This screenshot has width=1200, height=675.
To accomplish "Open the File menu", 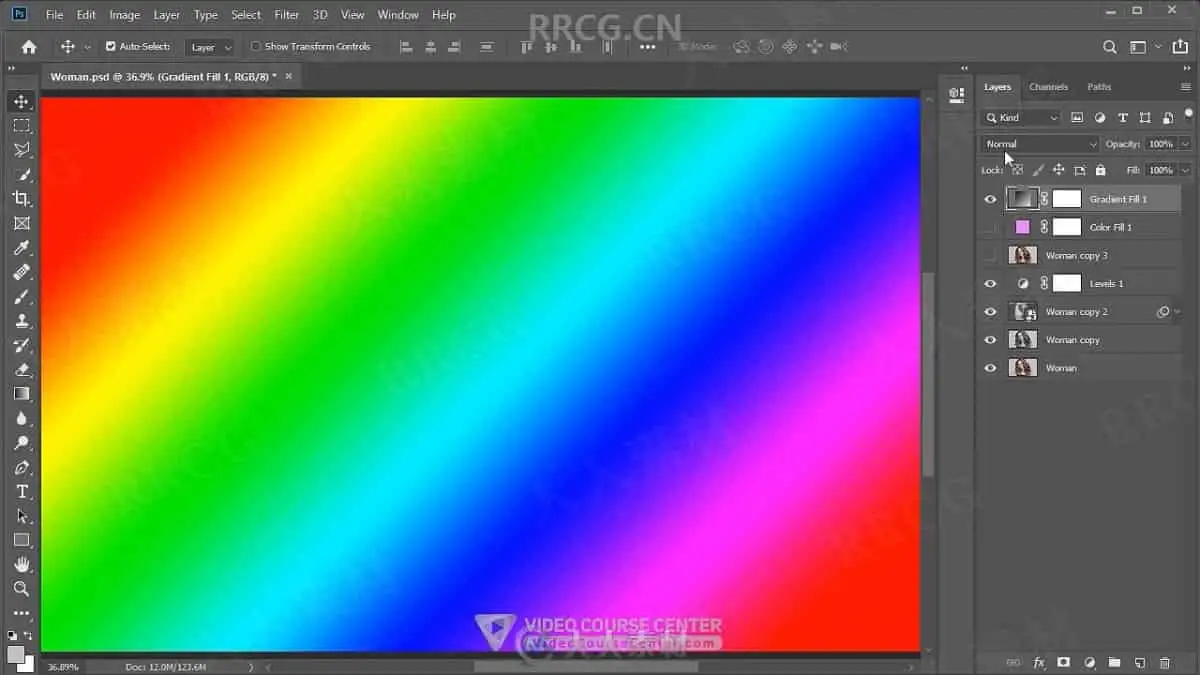I will (x=54, y=15).
